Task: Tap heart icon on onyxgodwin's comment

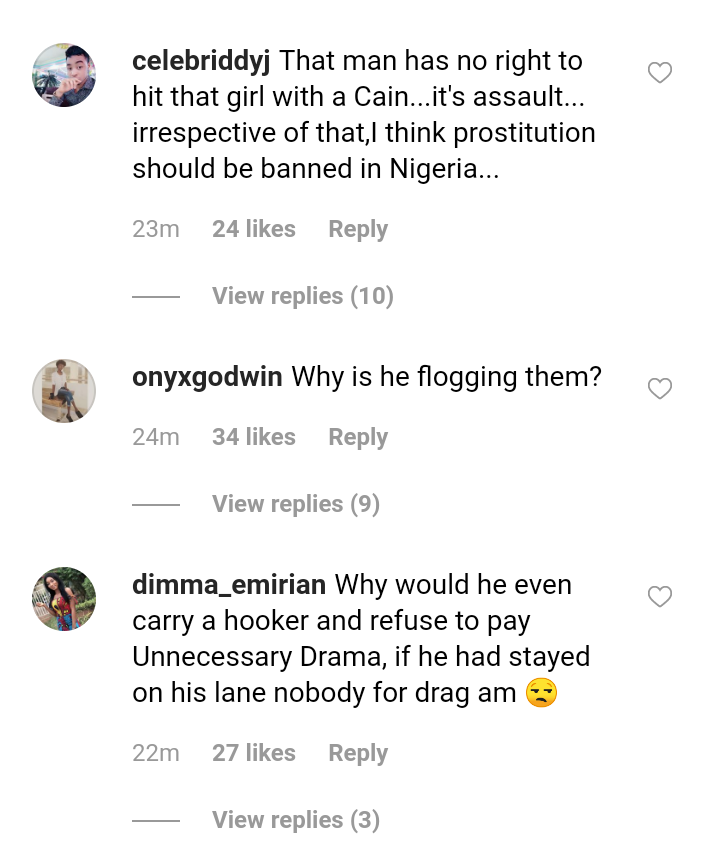Action: click(659, 389)
